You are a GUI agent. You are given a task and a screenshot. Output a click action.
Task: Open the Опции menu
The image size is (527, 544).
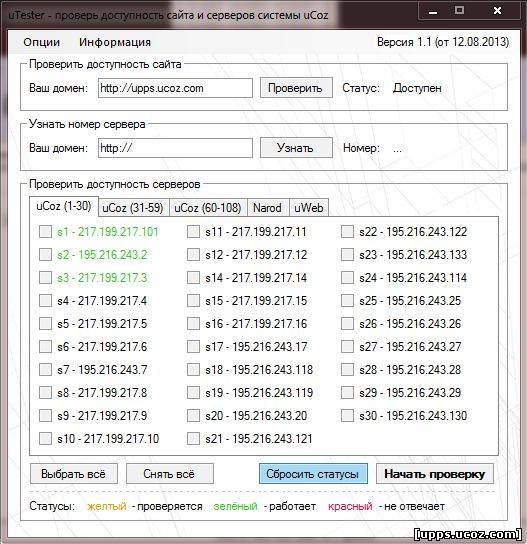[42, 42]
